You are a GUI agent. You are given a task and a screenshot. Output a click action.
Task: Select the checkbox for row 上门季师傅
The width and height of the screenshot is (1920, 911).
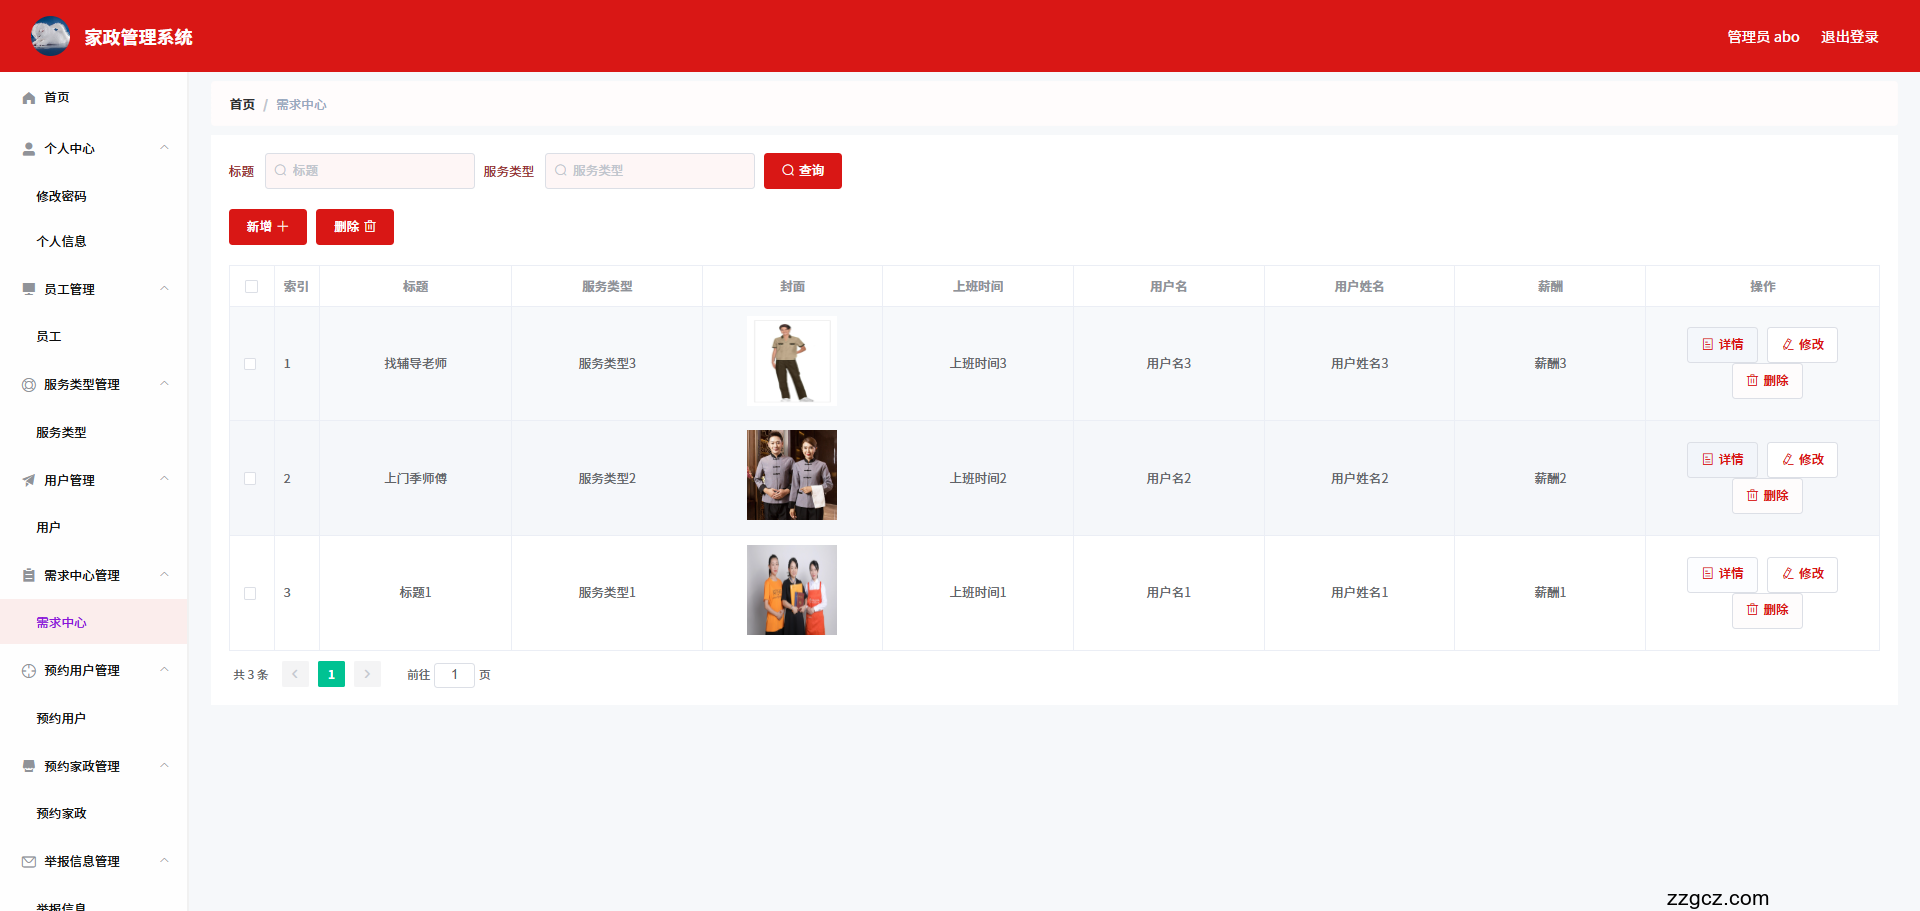pos(250,479)
